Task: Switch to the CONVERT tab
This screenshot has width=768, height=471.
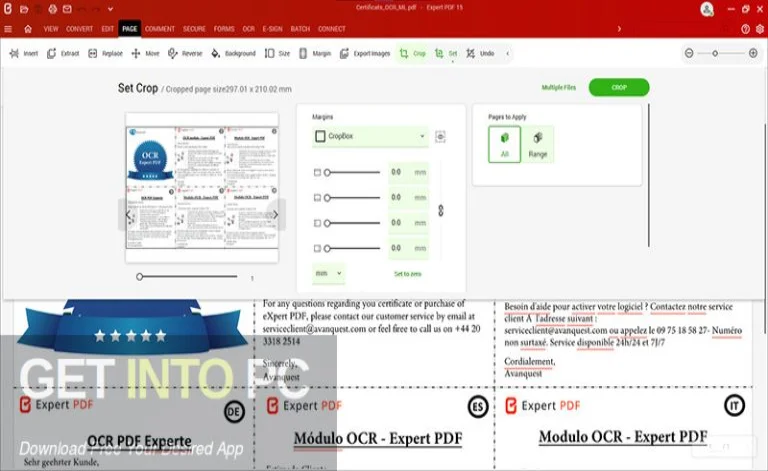Action: [79, 29]
